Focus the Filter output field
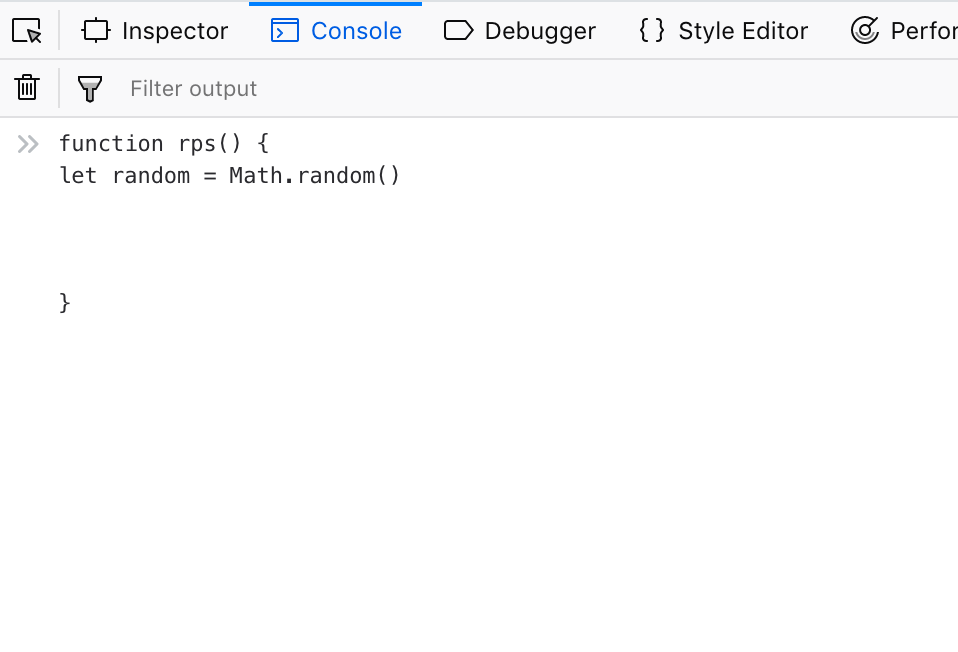Screen dimensions: 958x652 coord(538,89)
